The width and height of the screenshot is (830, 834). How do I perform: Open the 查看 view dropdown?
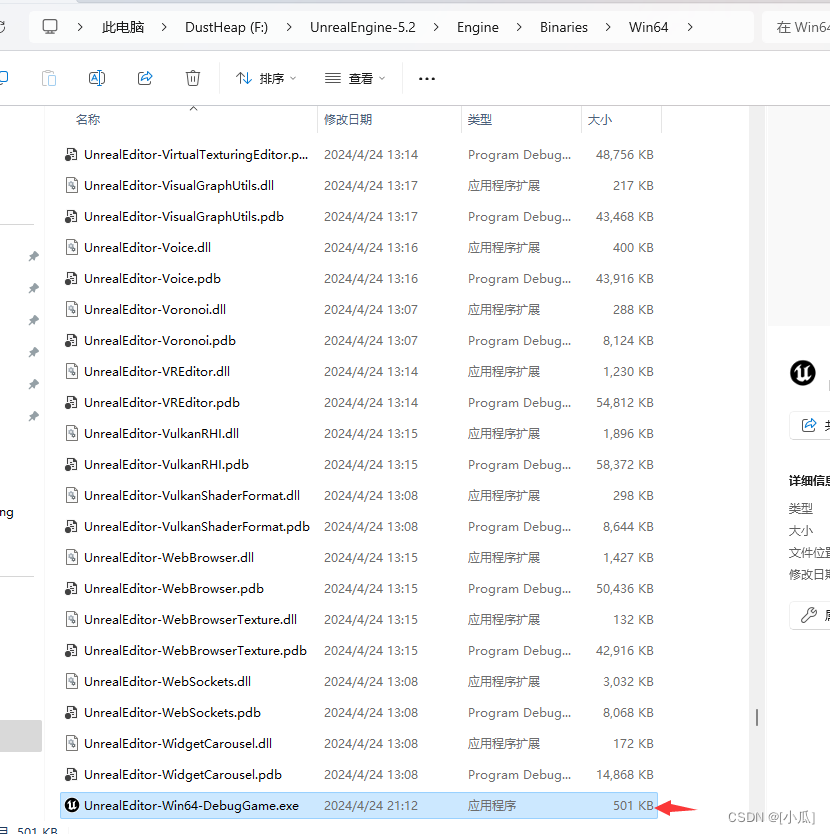[355, 79]
